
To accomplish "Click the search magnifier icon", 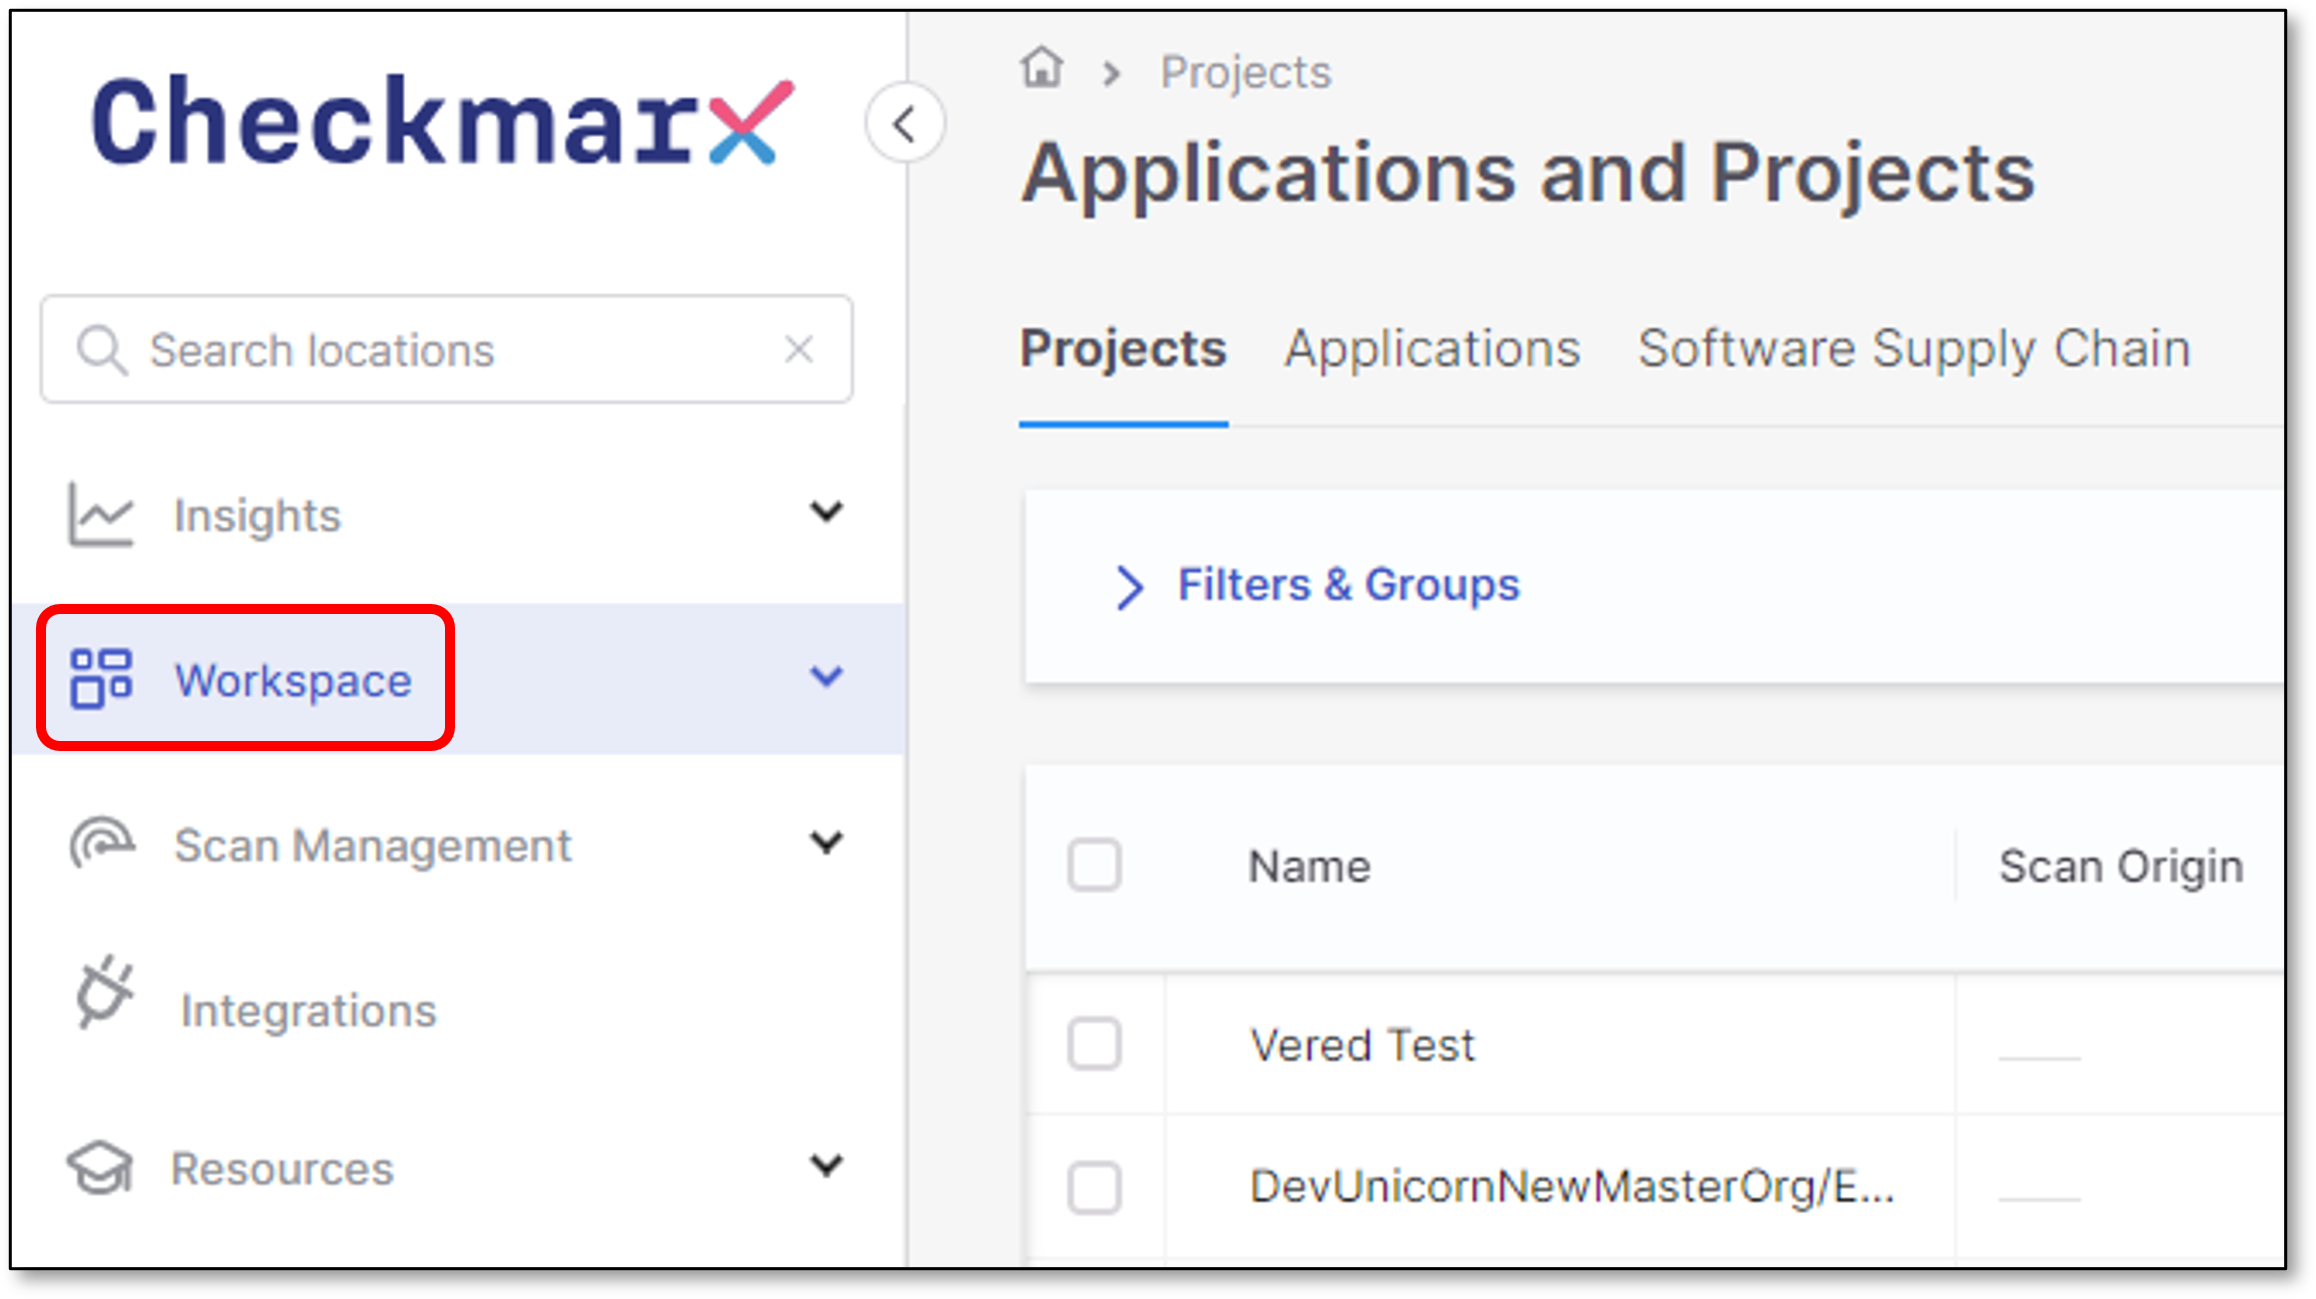I will click(x=102, y=351).
